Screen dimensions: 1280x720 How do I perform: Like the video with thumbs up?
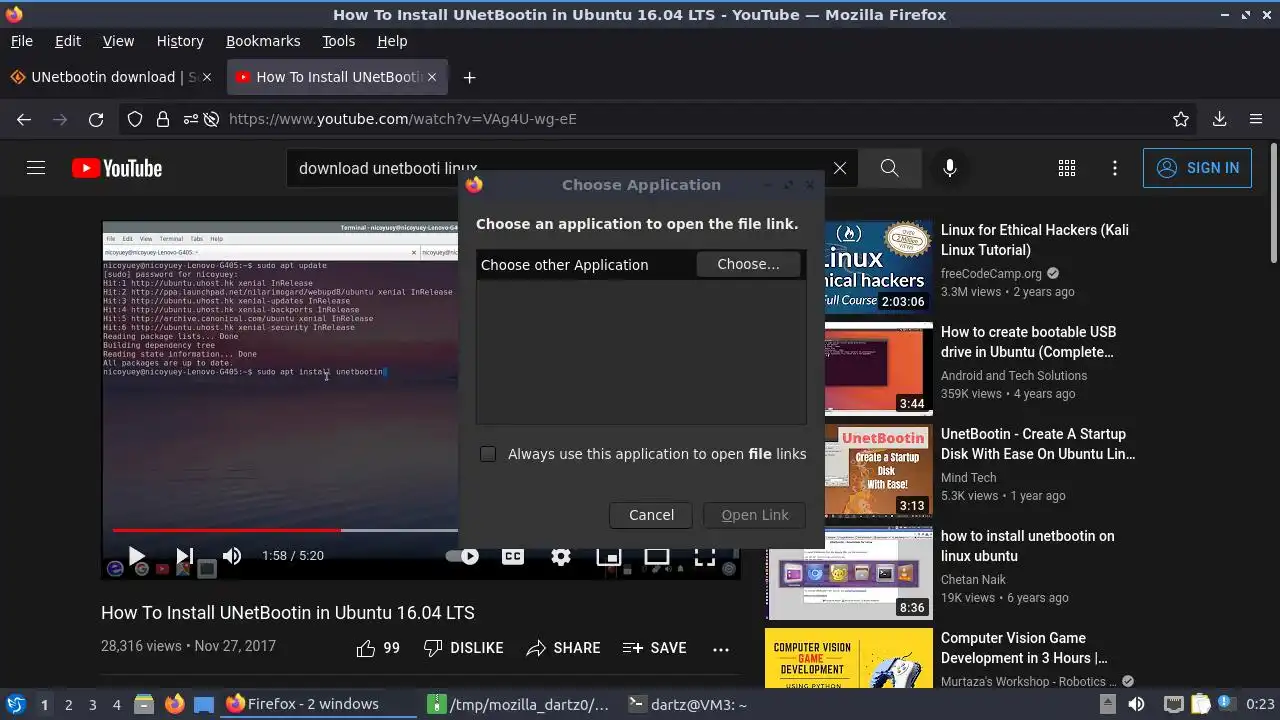378,648
